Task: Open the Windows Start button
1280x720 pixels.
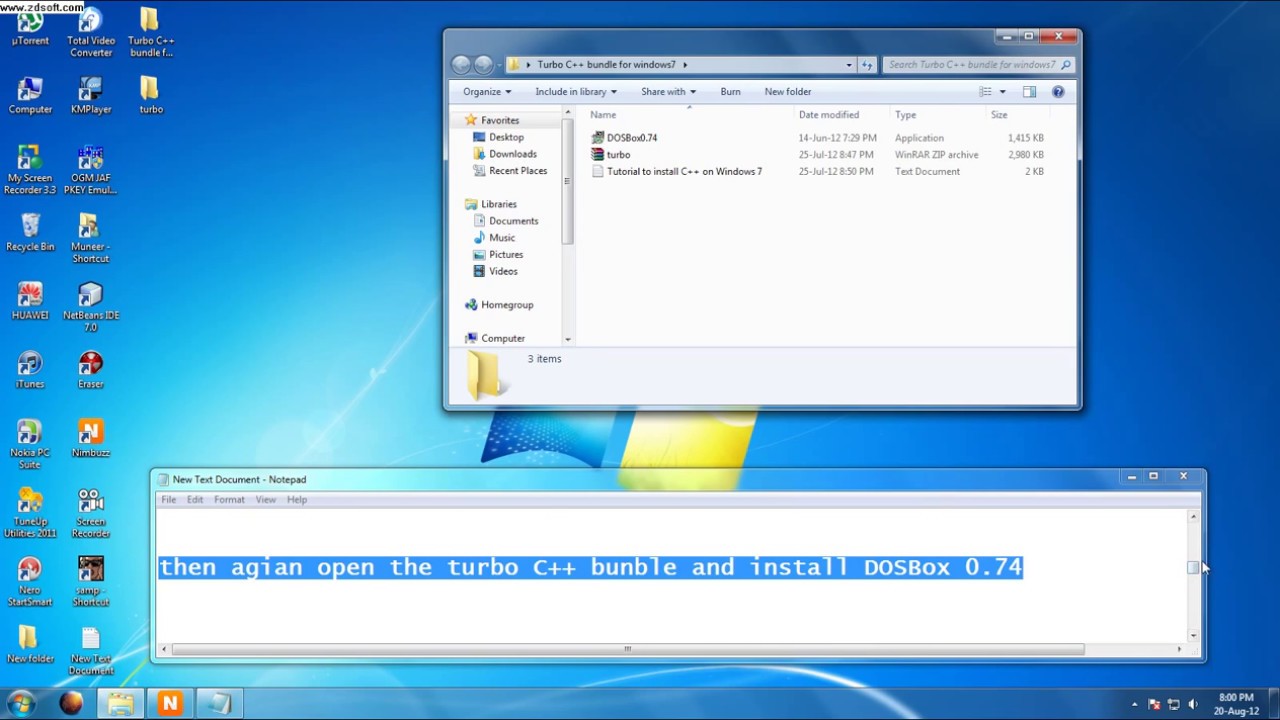Action: pos(20,703)
